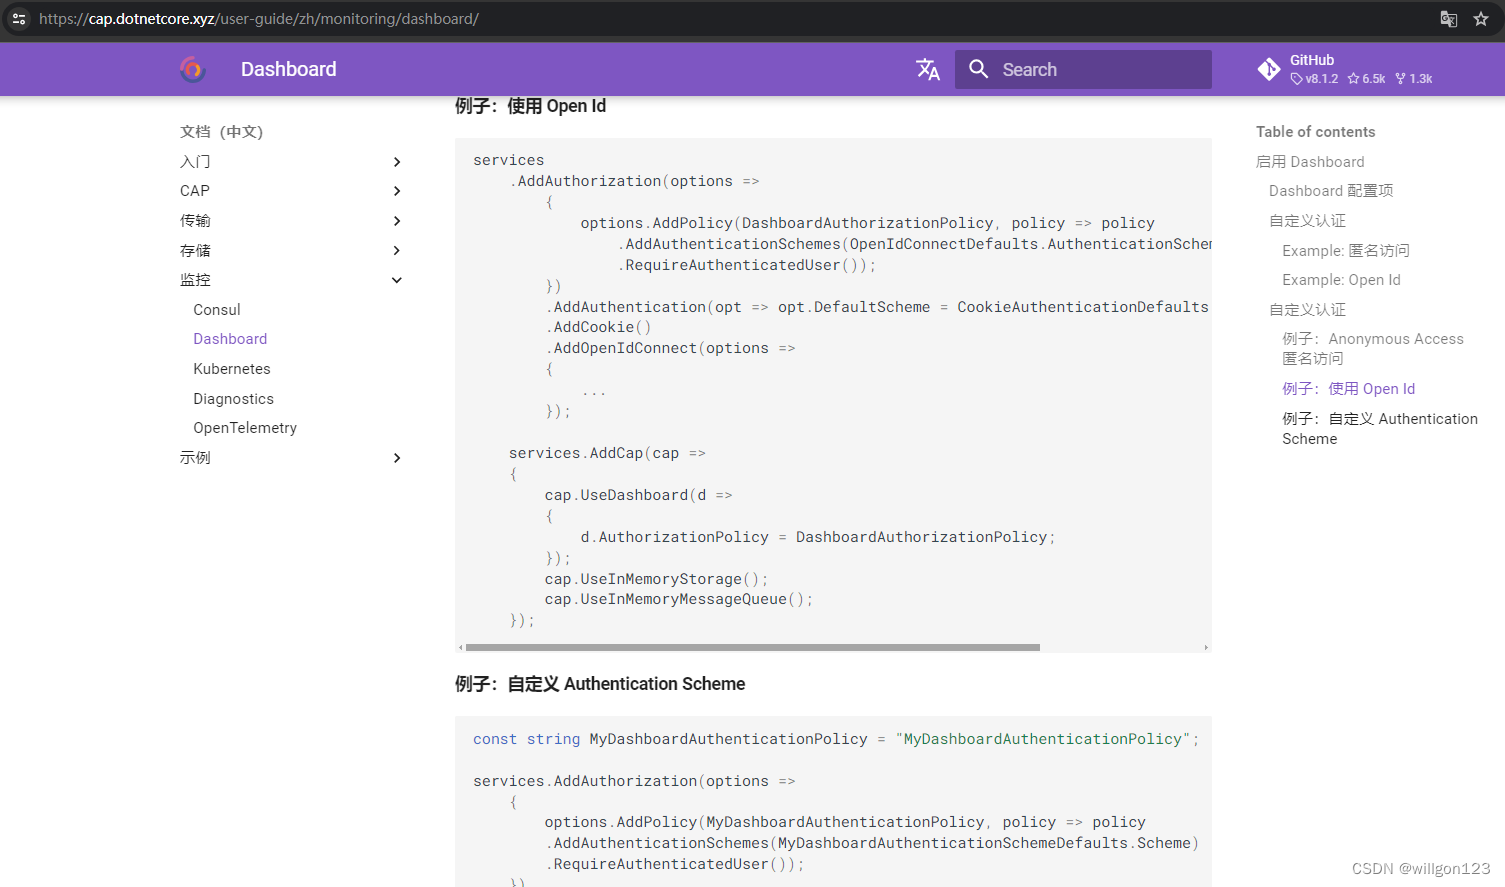1505x887 pixels.
Task: Collapse the 监控 navigation section
Action: [x=397, y=280]
